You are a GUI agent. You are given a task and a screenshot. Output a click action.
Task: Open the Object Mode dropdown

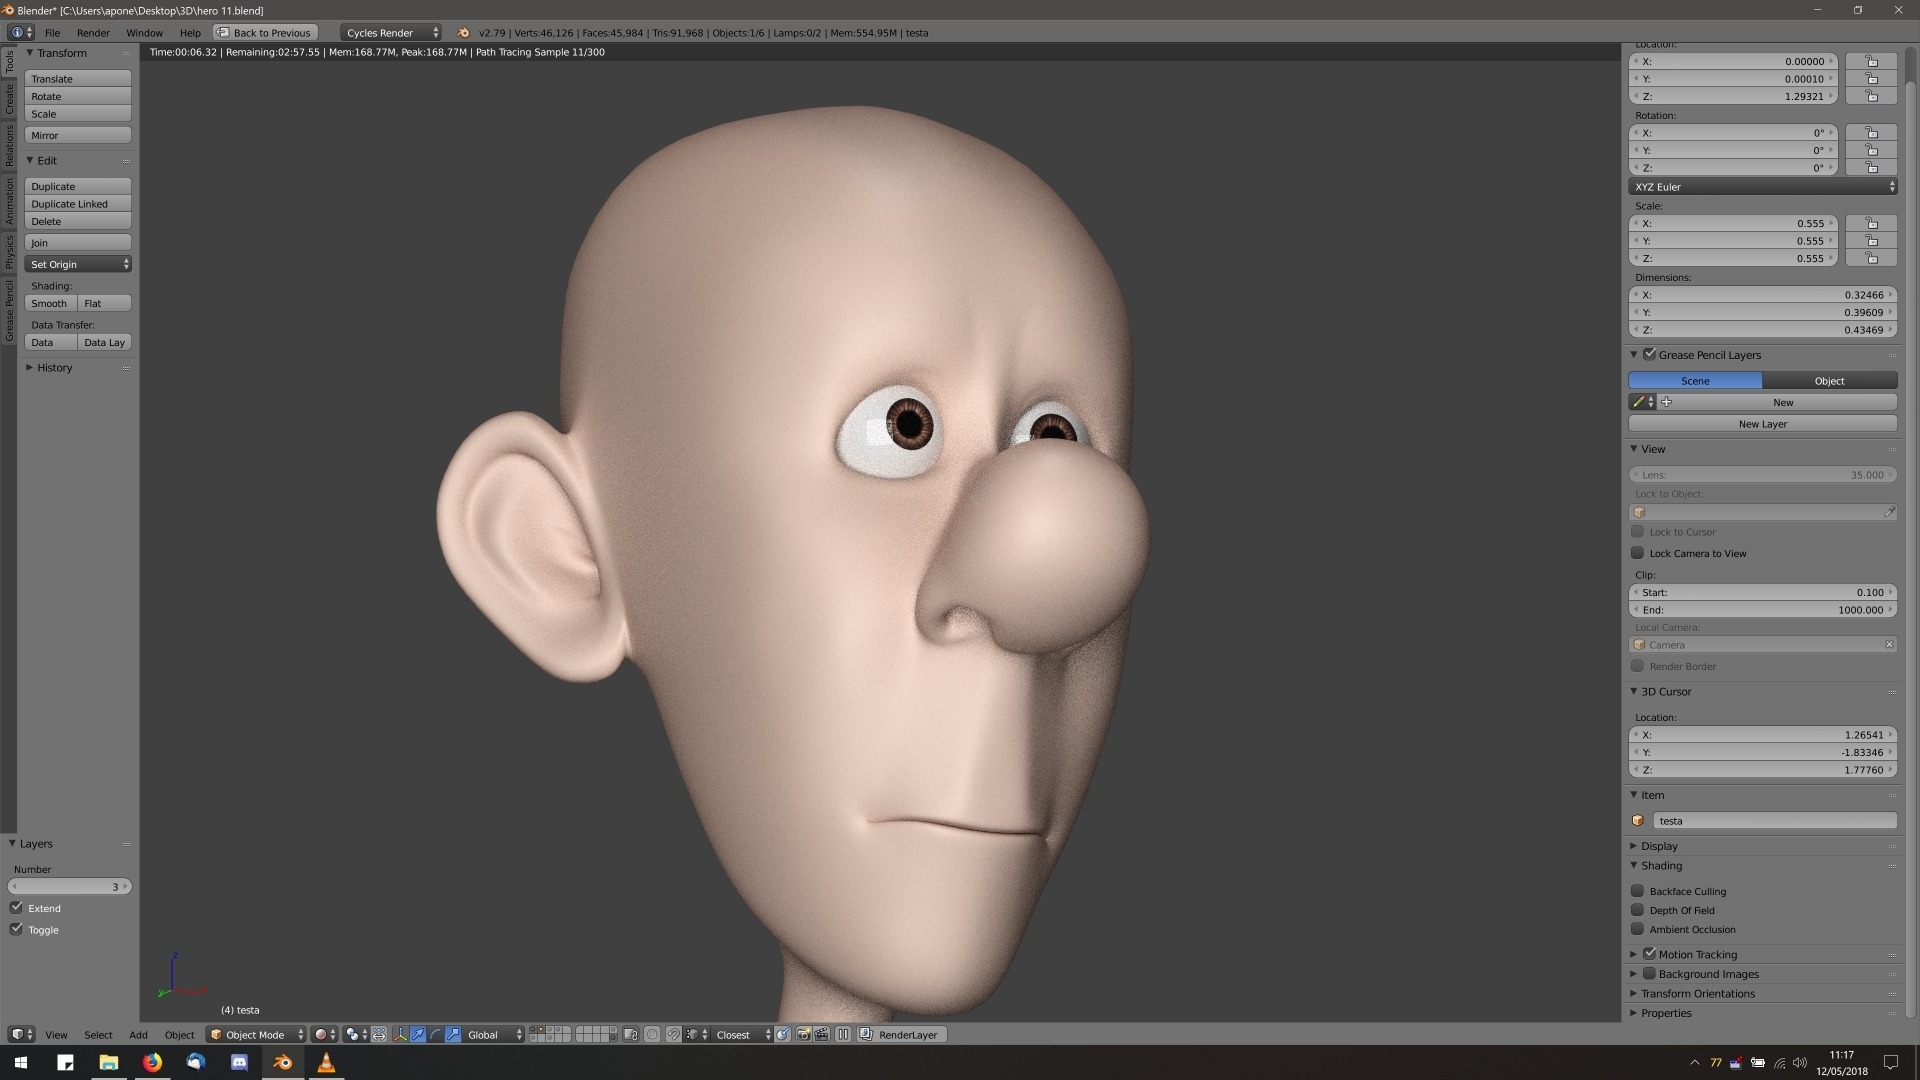tap(255, 1035)
